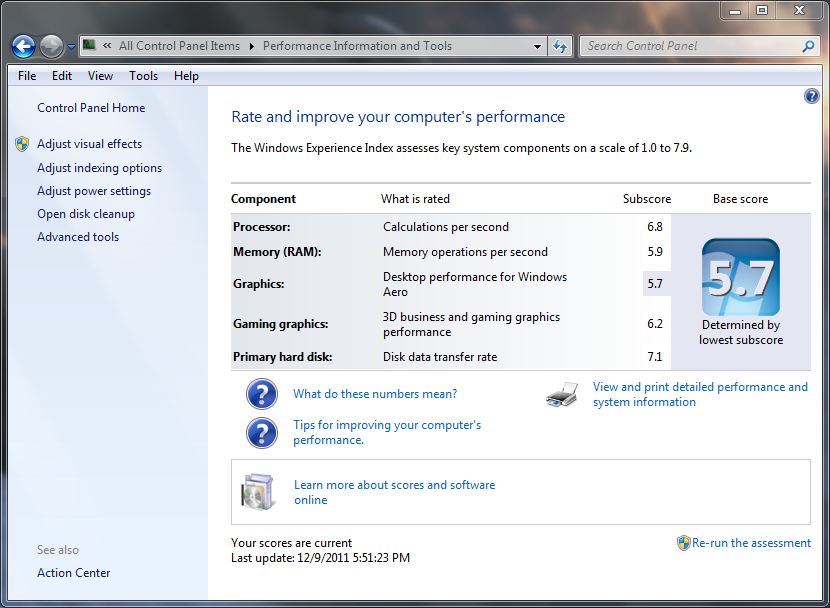Click the Last update timestamp text

click(320, 558)
